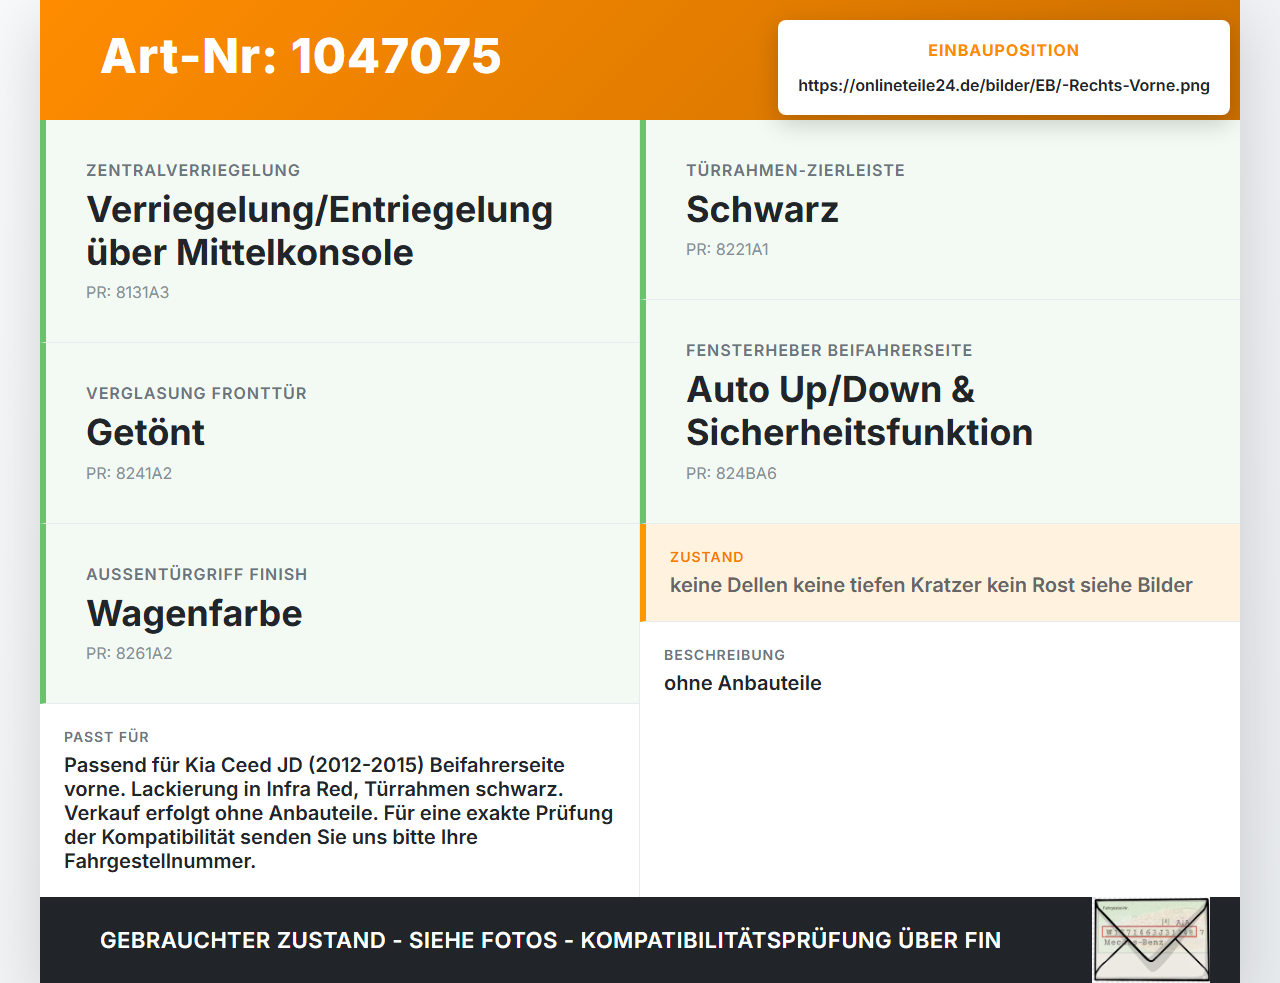
Task: Select the Wagenfarbe value
Action: pyautogui.click(x=194, y=613)
